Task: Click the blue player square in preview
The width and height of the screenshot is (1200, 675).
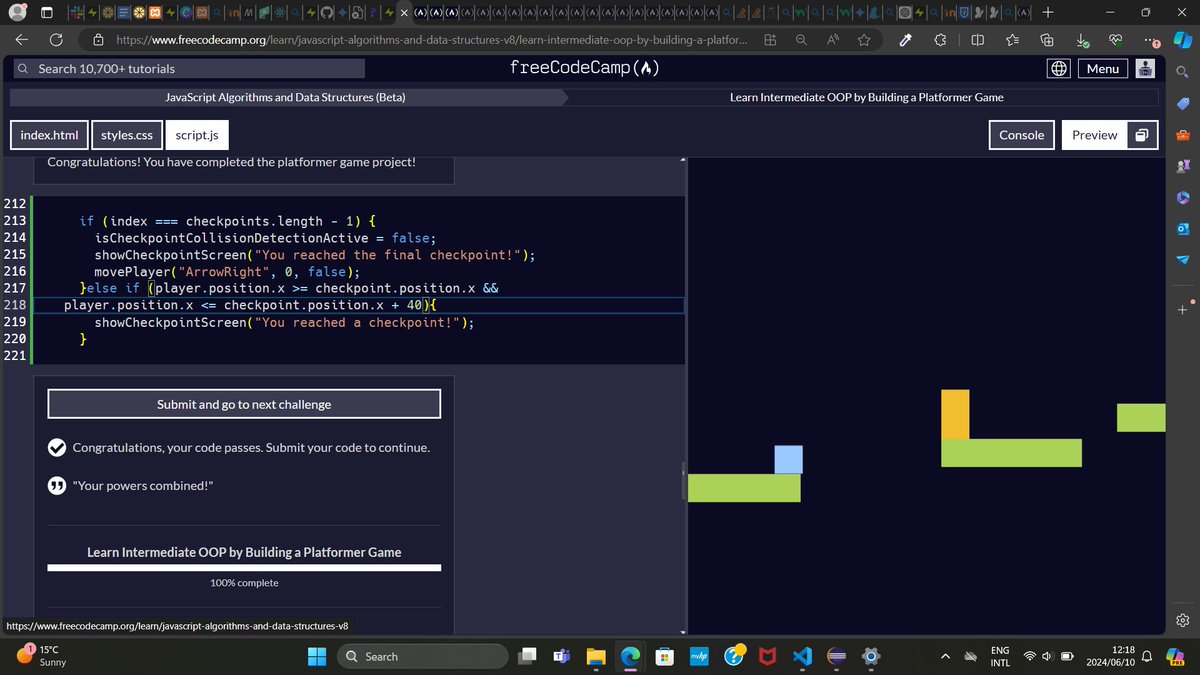Action: click(788, 459)
